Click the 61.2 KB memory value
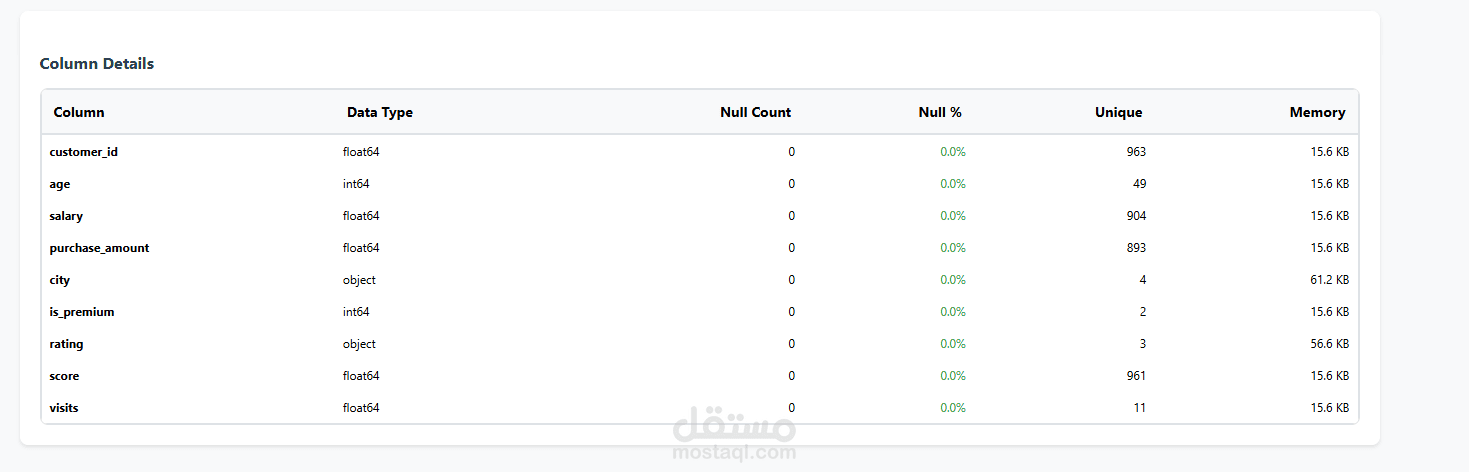Screen dimensions: 1469x472 (1329, 280)
